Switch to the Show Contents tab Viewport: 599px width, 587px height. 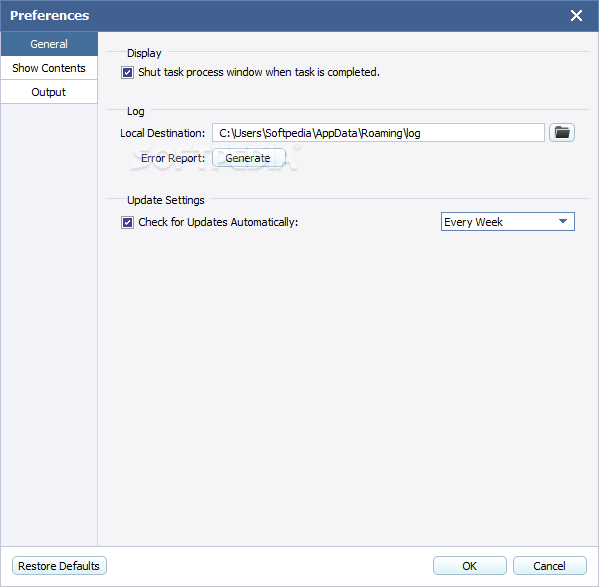pos(49,68)
